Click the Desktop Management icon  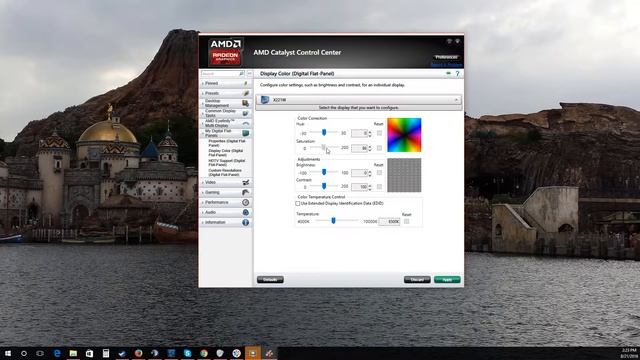[x=246, y=103]
